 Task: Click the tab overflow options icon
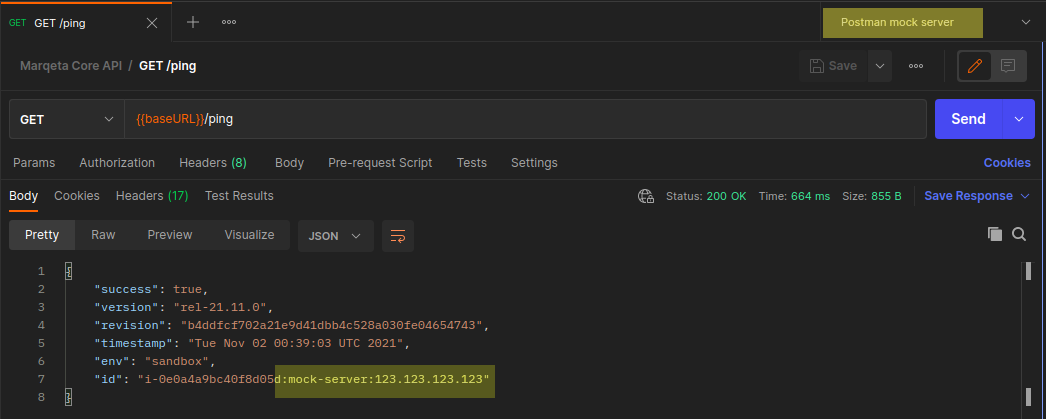(229, 22)
